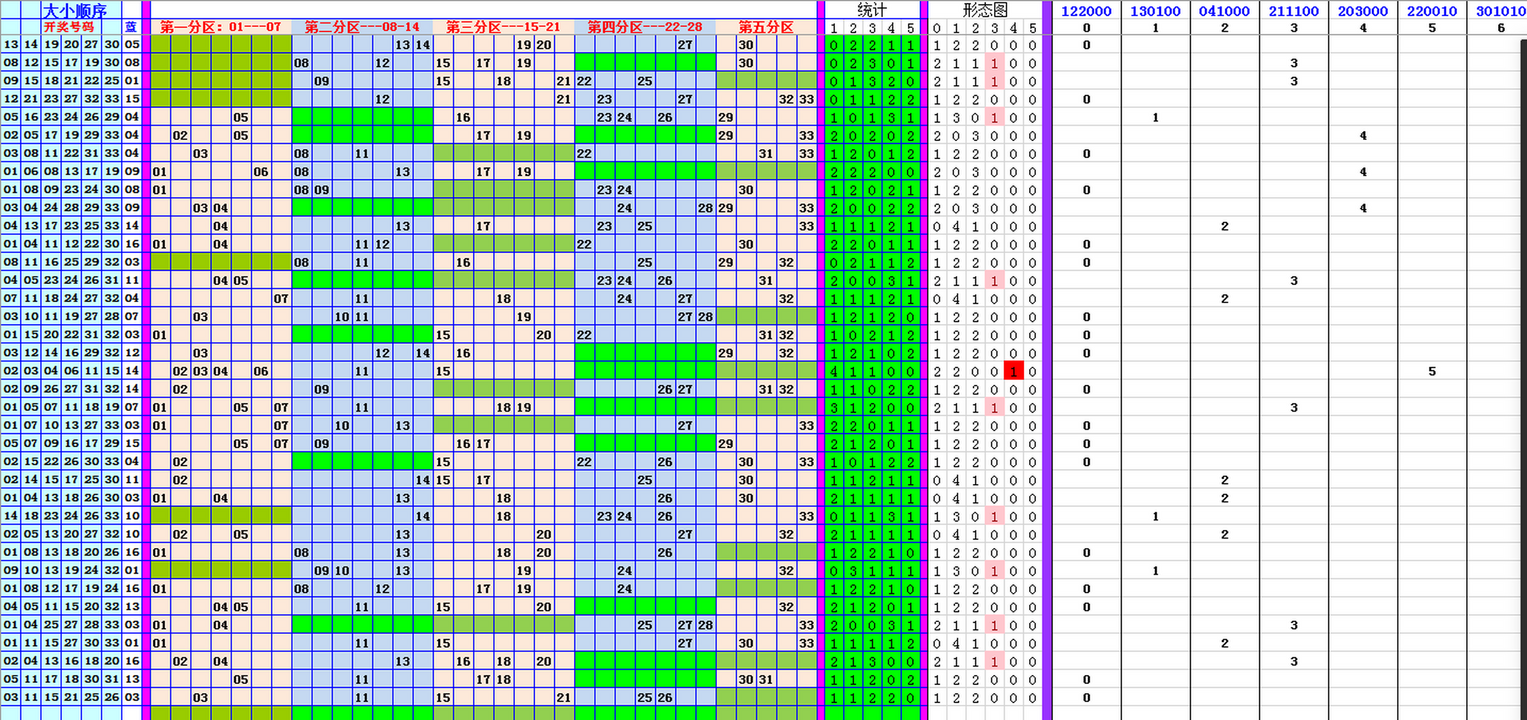Click the subheader 6 under 301010

[x=1500, y=27]
